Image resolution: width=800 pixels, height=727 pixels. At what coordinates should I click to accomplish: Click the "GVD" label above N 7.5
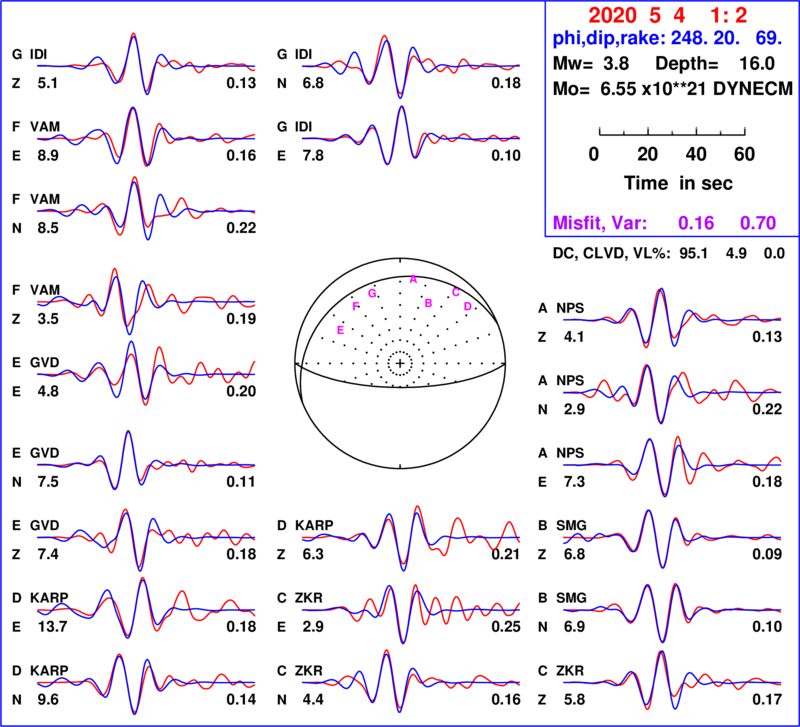(x=44, y=453)
